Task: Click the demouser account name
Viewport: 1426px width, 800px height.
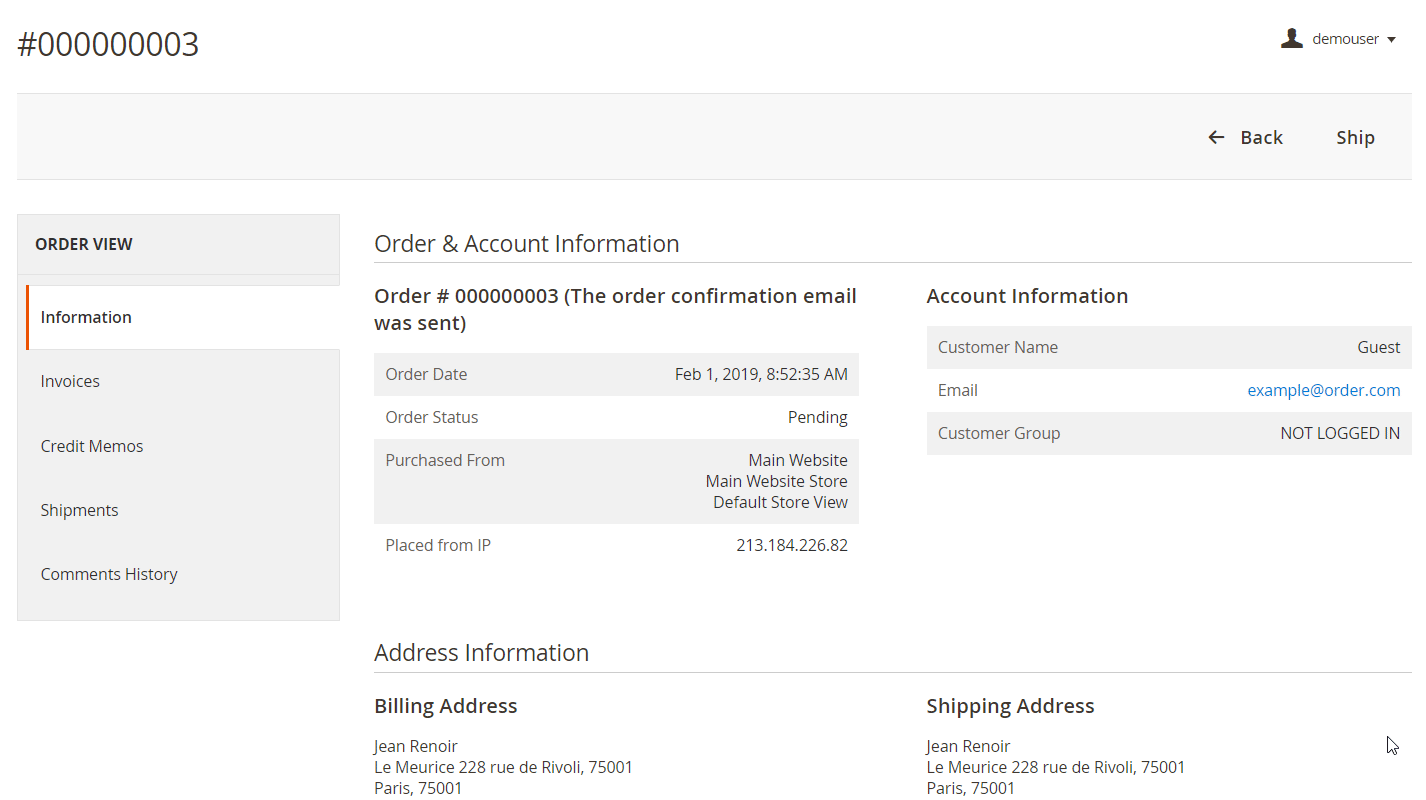Action: click(1345, 39)
